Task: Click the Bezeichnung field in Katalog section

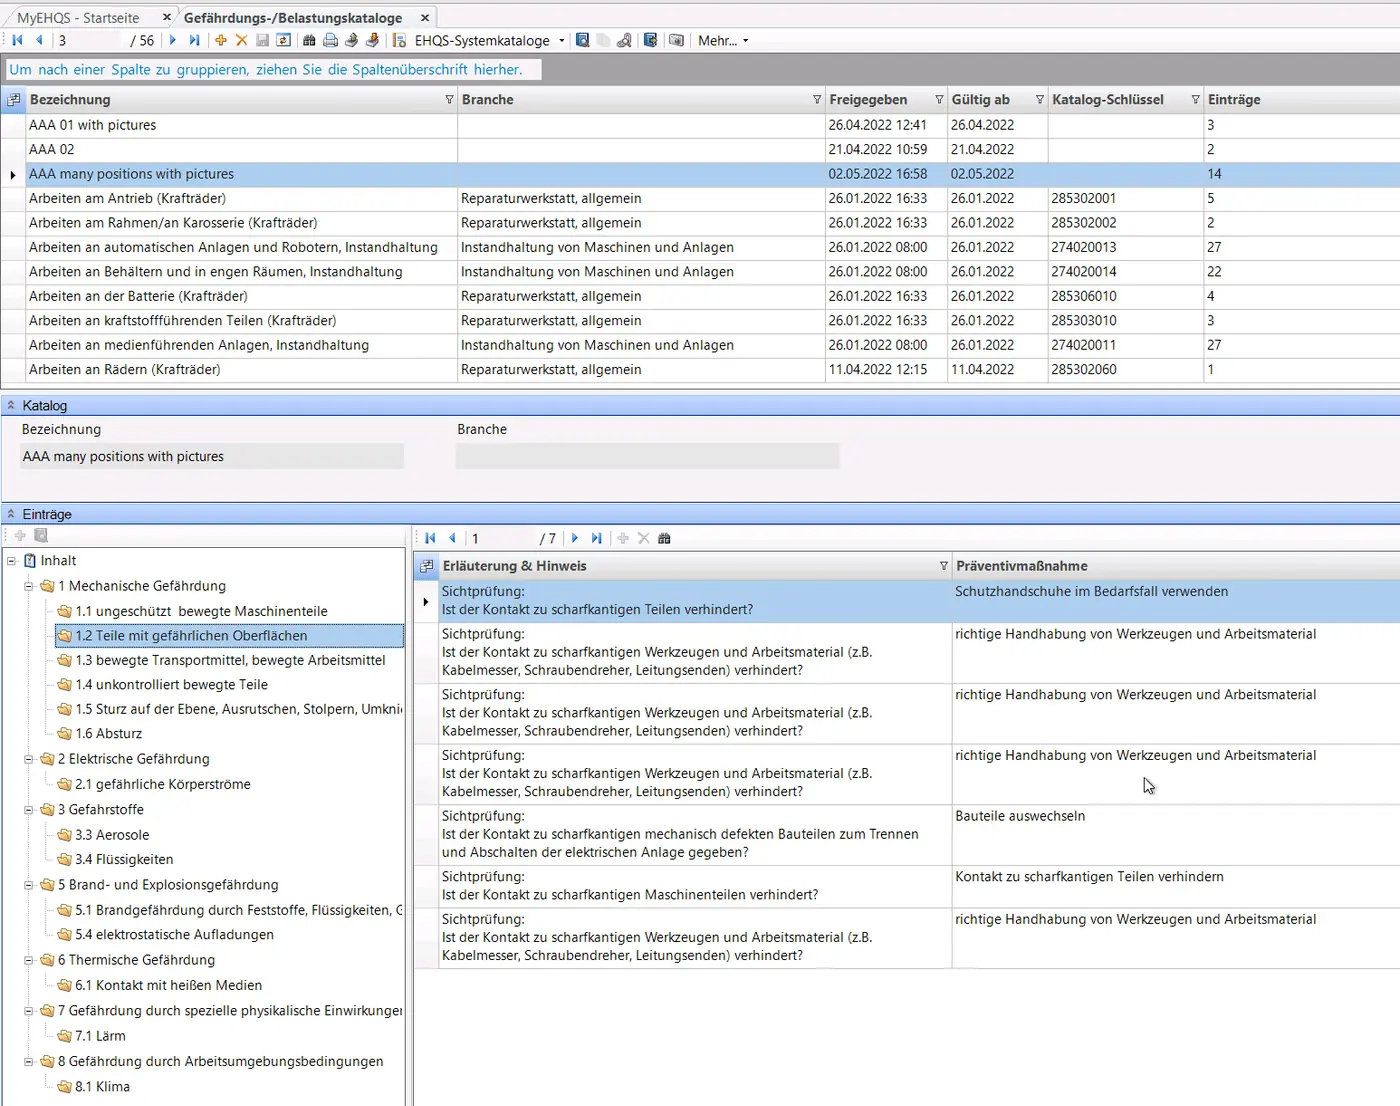Action: coord(212,457)
